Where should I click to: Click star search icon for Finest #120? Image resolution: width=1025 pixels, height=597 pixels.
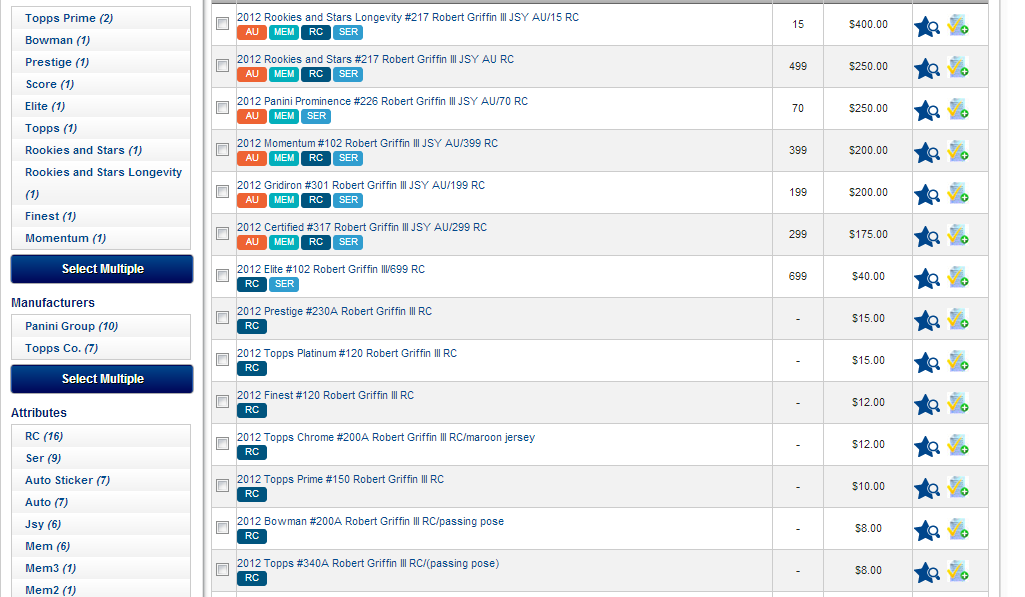click(927, 405)
